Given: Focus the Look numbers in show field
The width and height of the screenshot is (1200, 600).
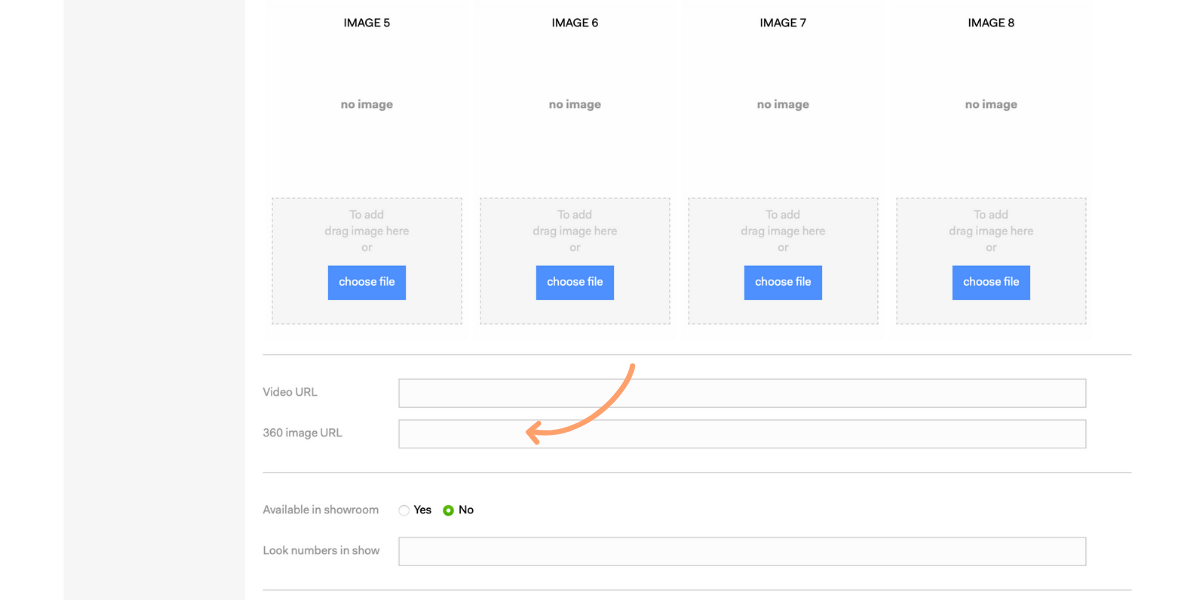Looking at the screenshot, I should coord(742,551).
